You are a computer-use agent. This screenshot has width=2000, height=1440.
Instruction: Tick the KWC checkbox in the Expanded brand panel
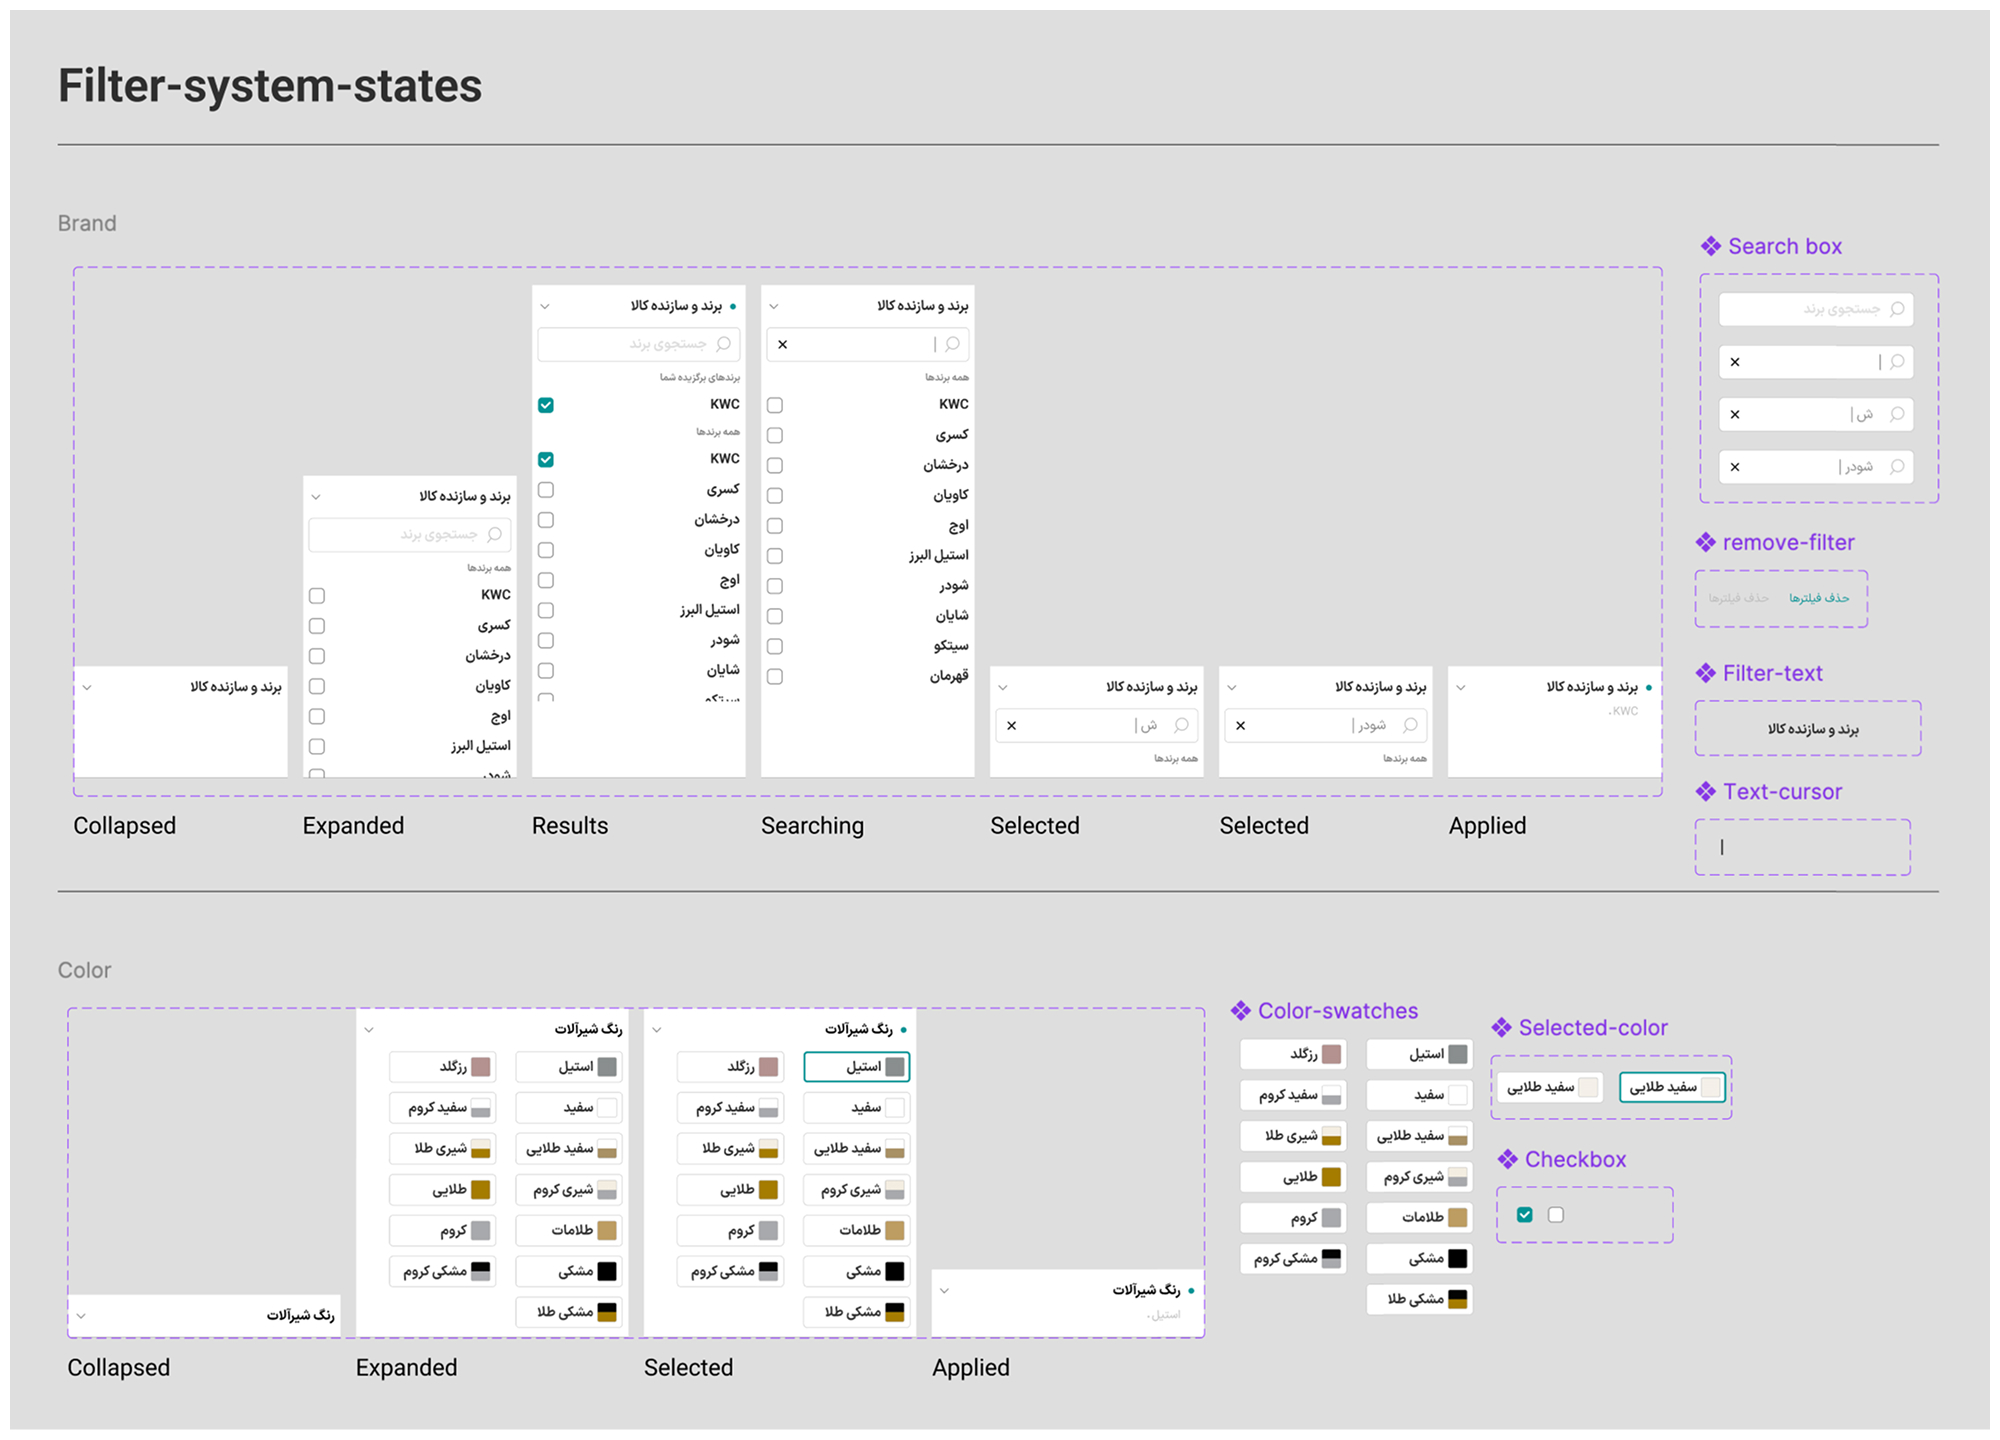point(317,596)
